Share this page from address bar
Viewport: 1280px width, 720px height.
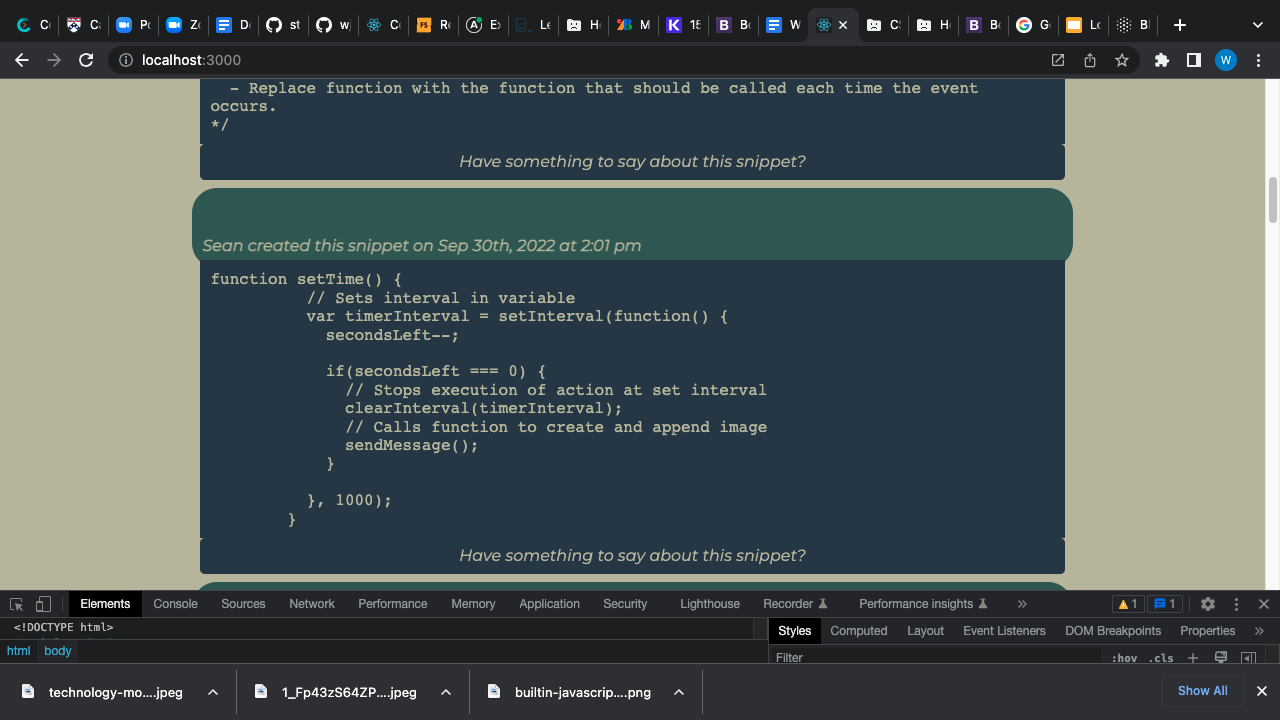pos(1090,60)
